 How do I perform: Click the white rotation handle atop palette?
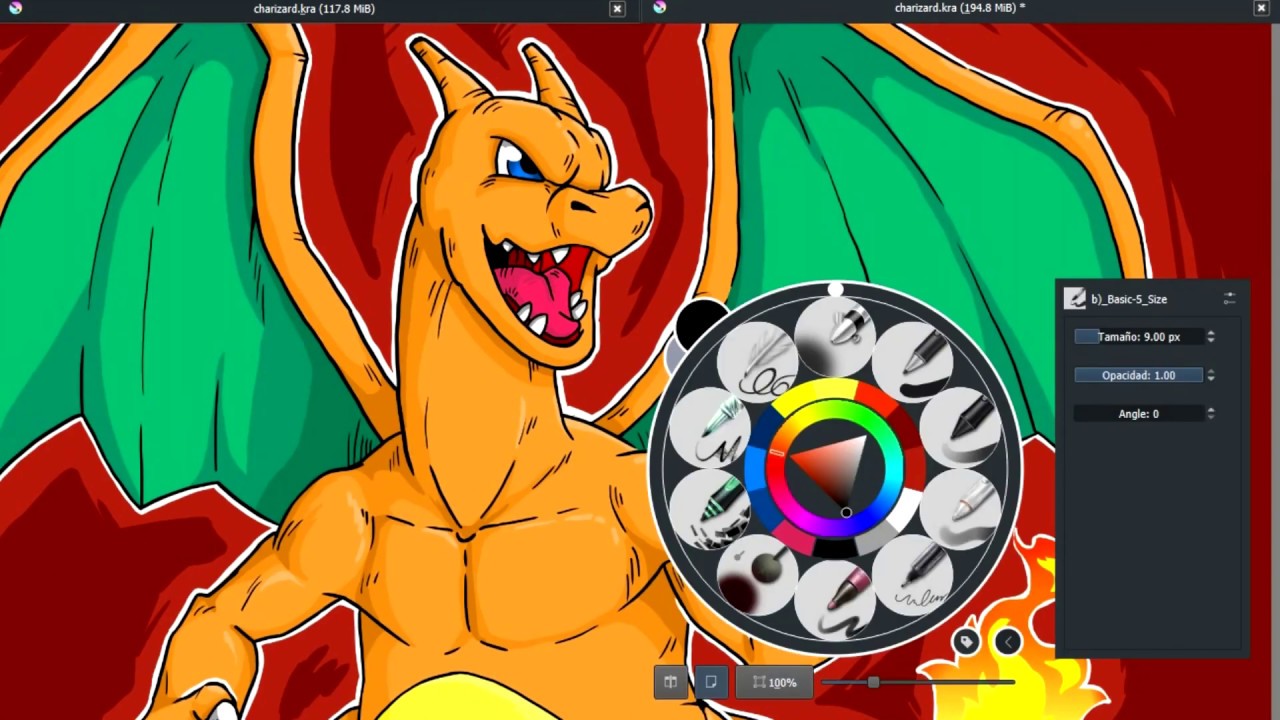click(835, 290)
